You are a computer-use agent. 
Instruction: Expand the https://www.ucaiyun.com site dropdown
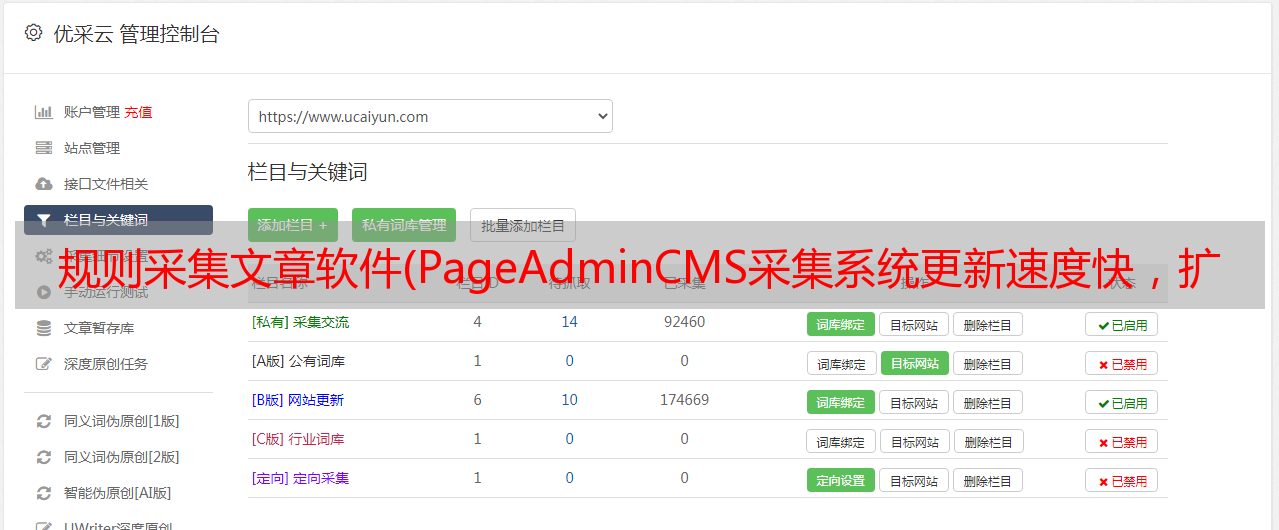coord(430,116)
